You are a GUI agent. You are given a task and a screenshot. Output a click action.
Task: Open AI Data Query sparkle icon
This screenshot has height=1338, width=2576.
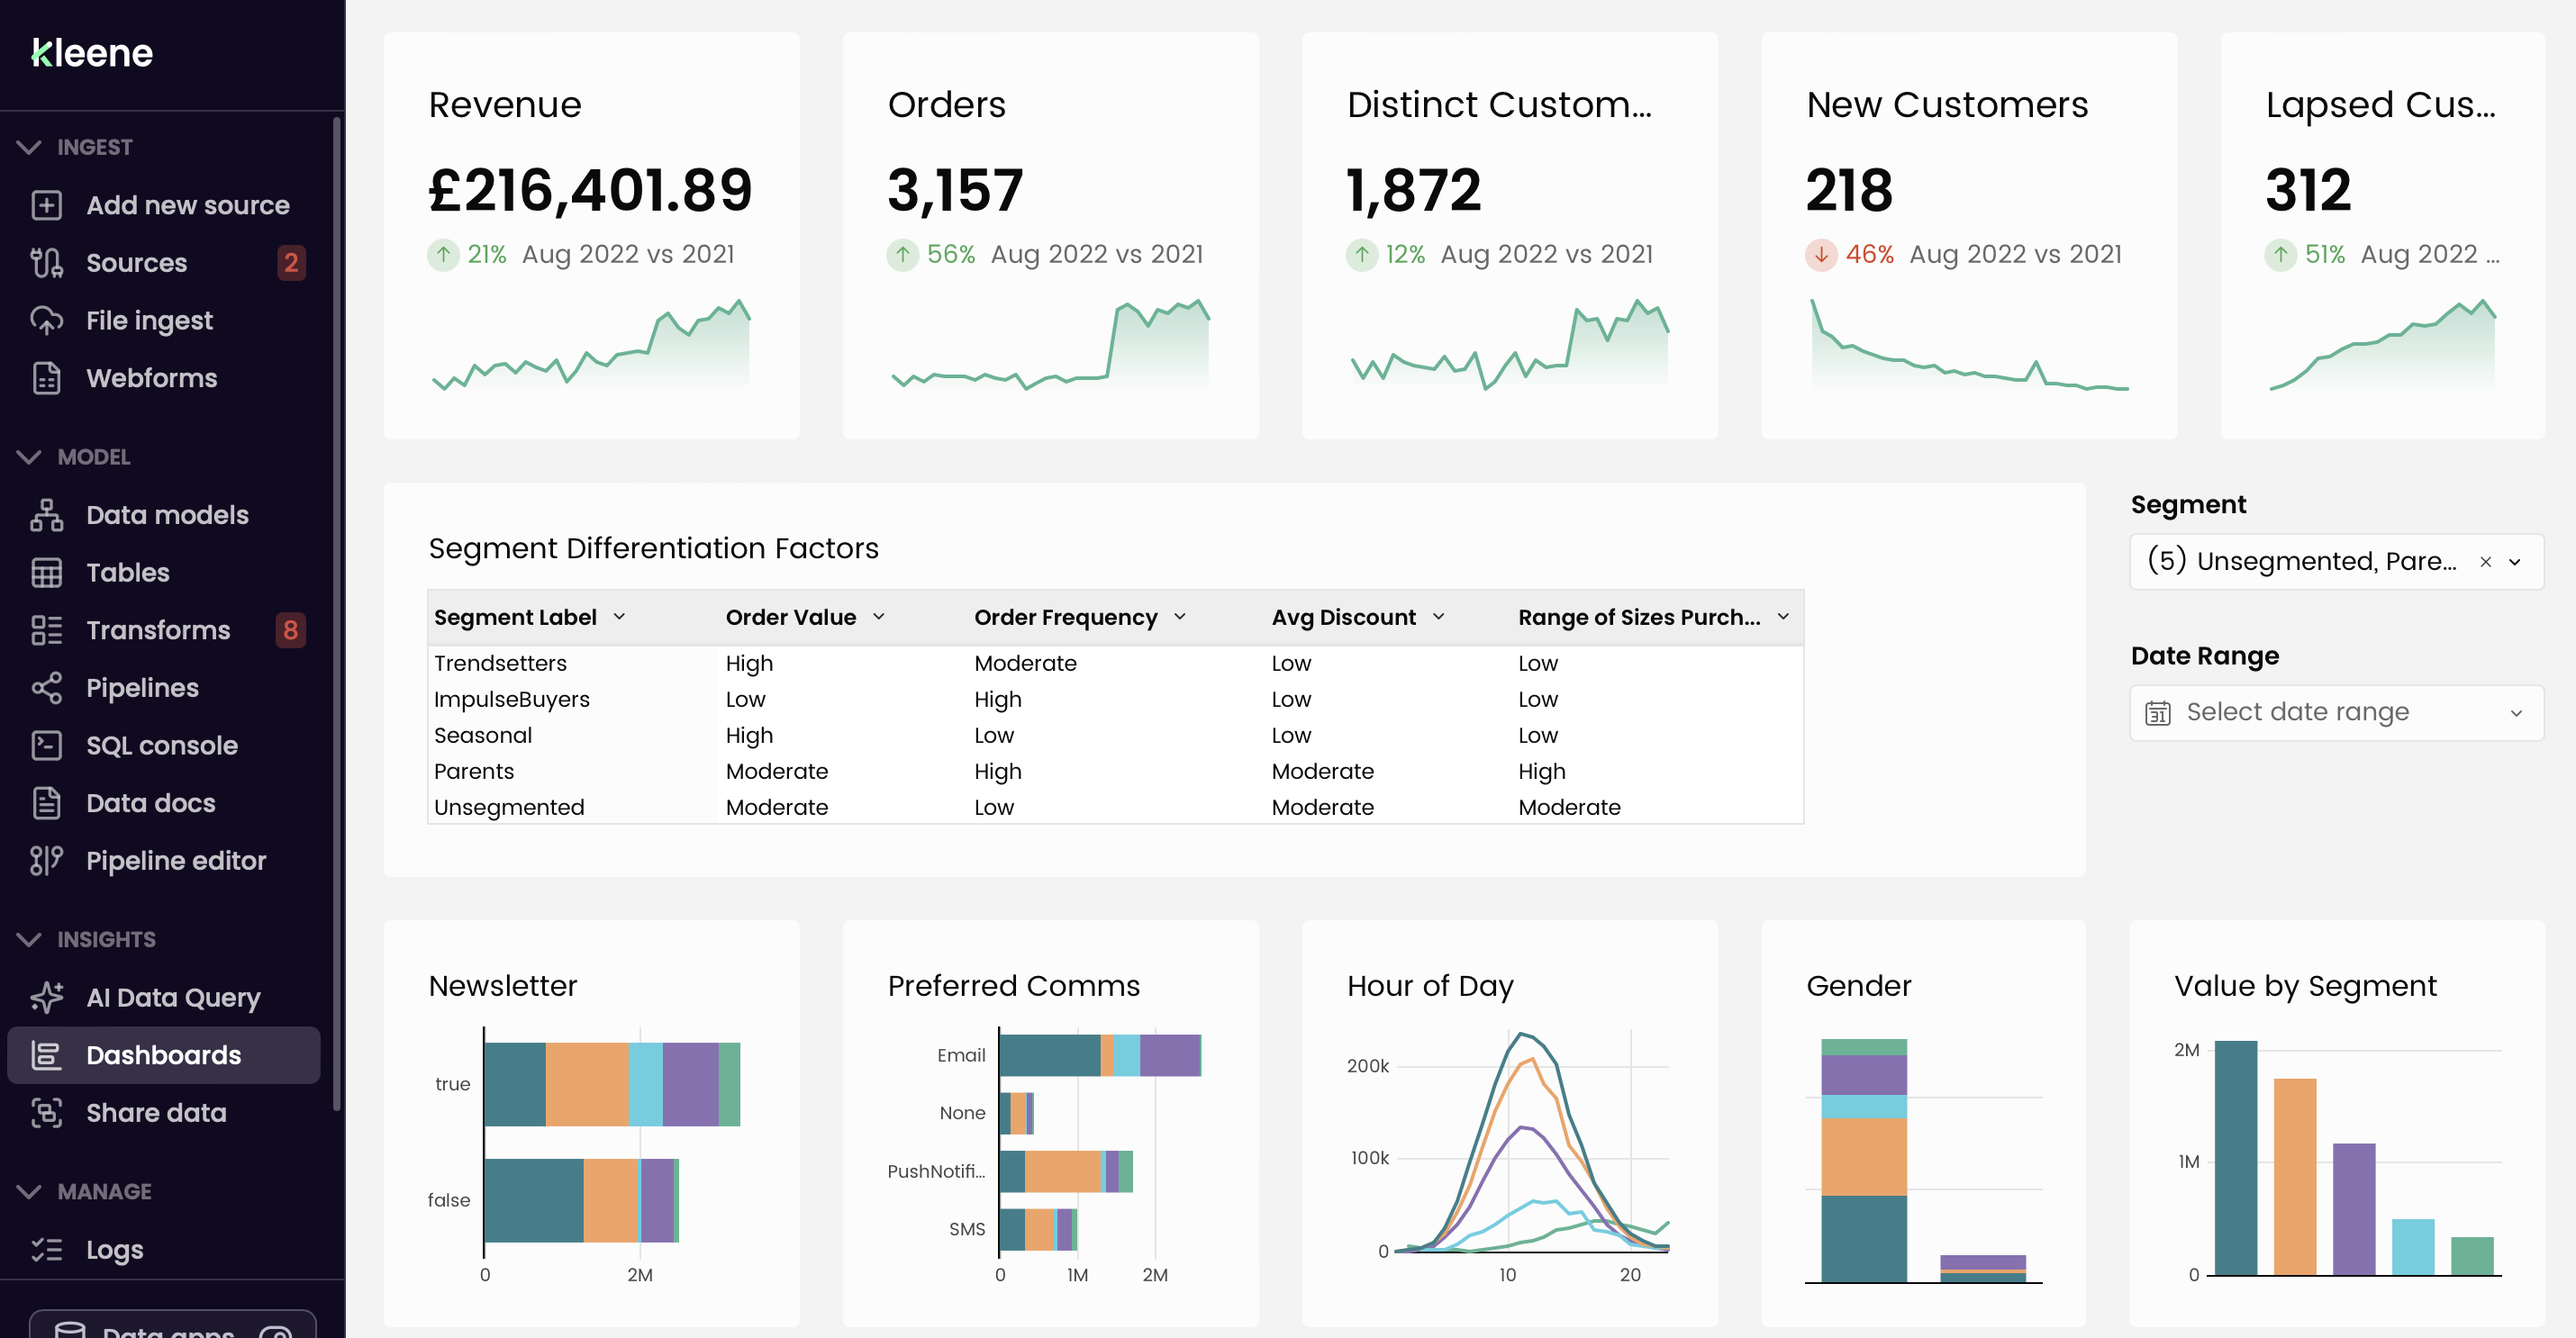(46, 997)
